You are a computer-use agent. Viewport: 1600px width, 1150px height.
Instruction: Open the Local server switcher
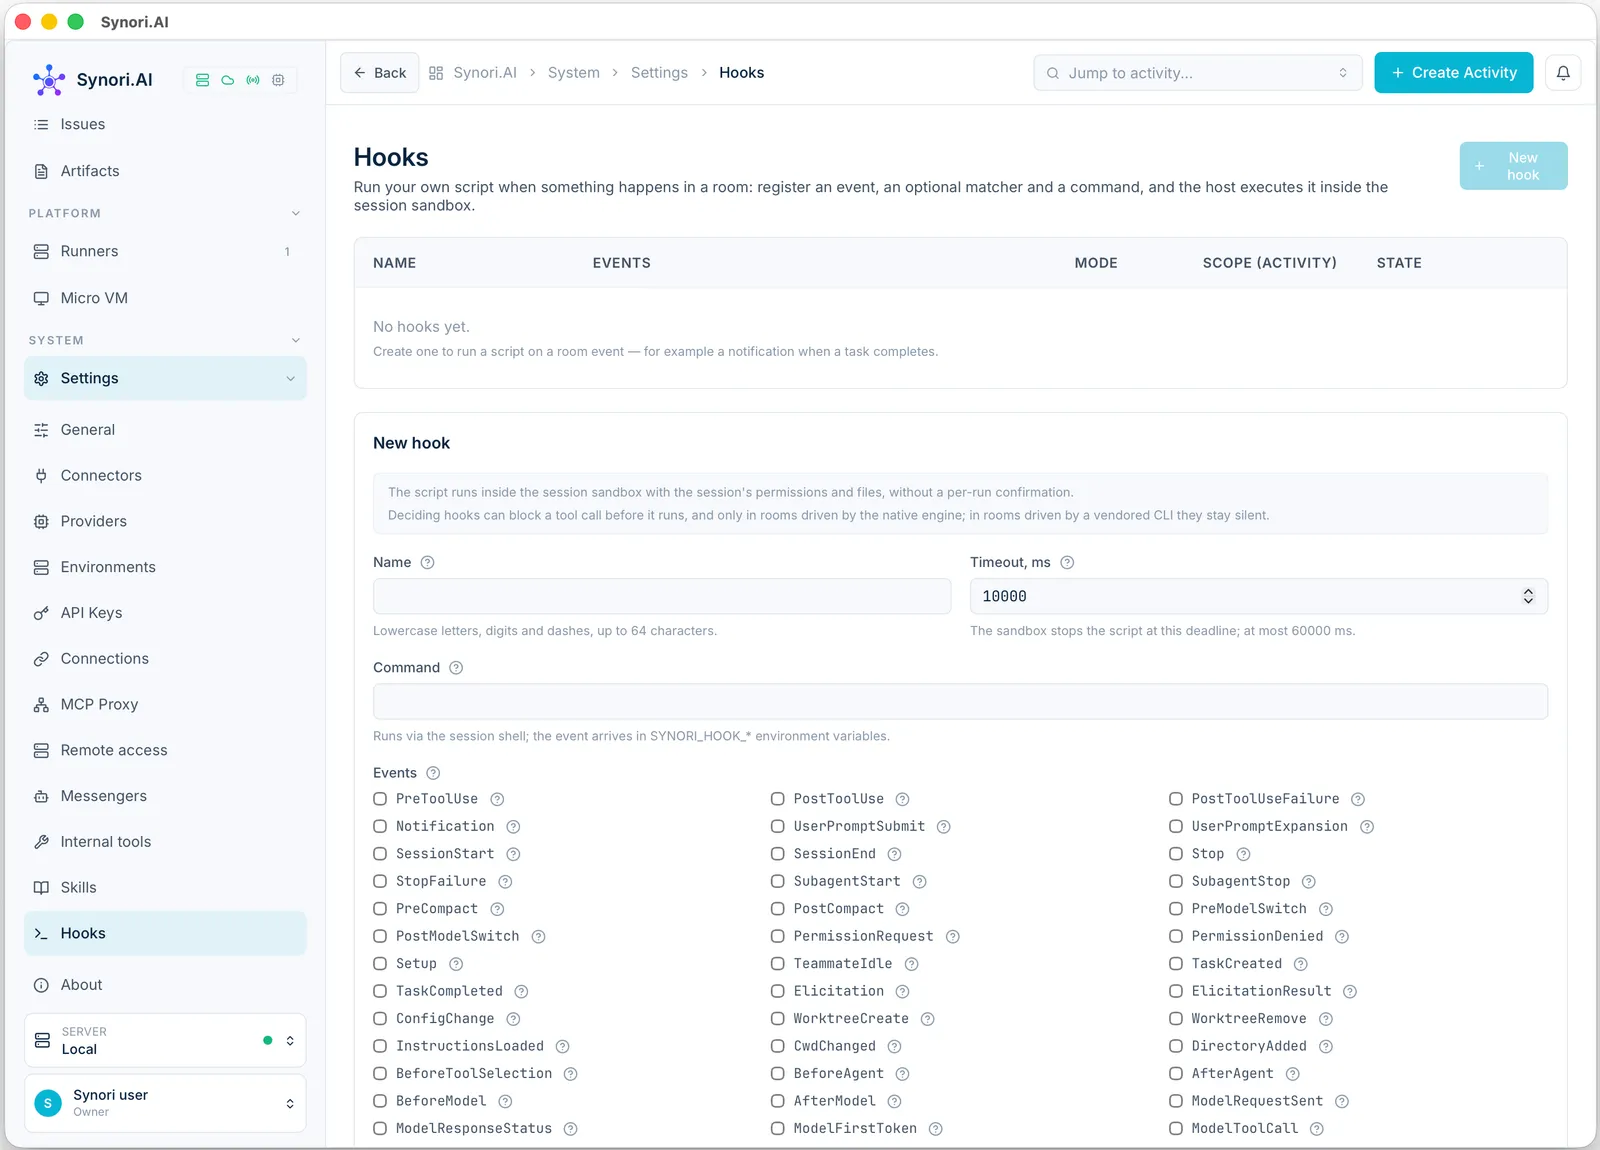click(x=165, y=1041)
